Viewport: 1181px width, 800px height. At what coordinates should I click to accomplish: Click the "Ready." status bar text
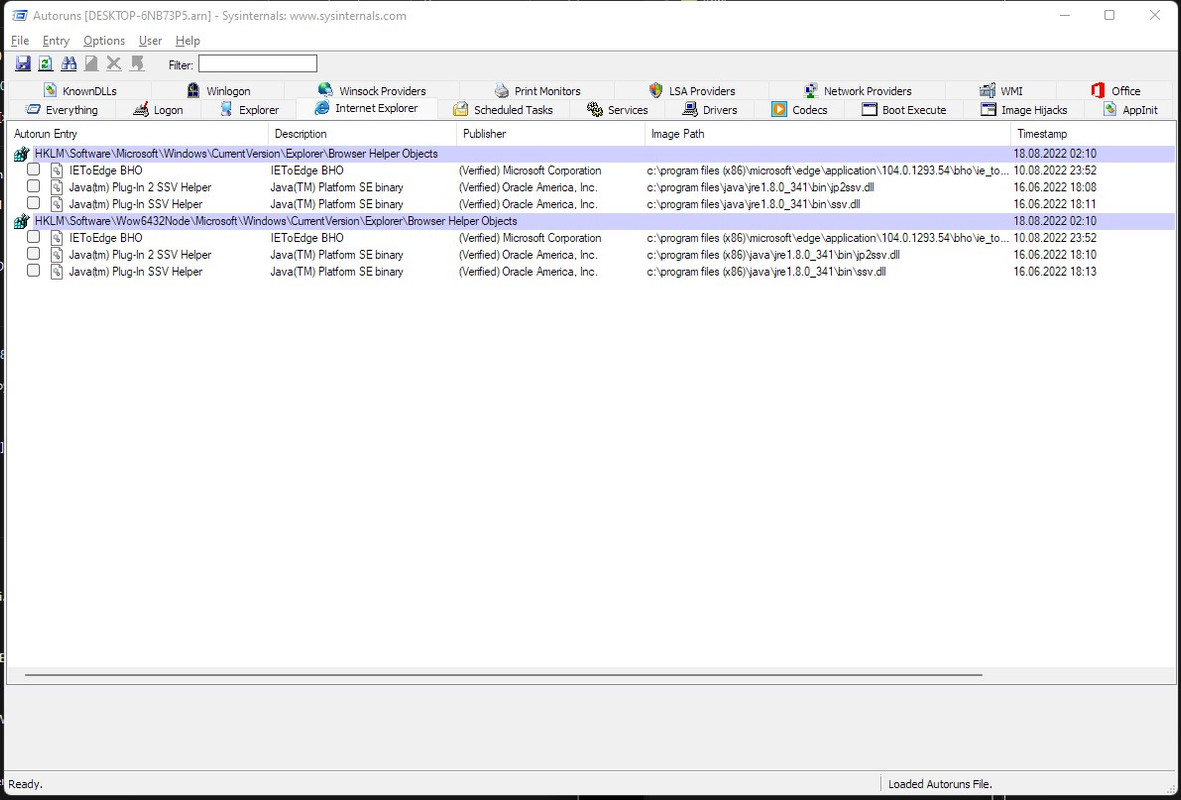25,784
